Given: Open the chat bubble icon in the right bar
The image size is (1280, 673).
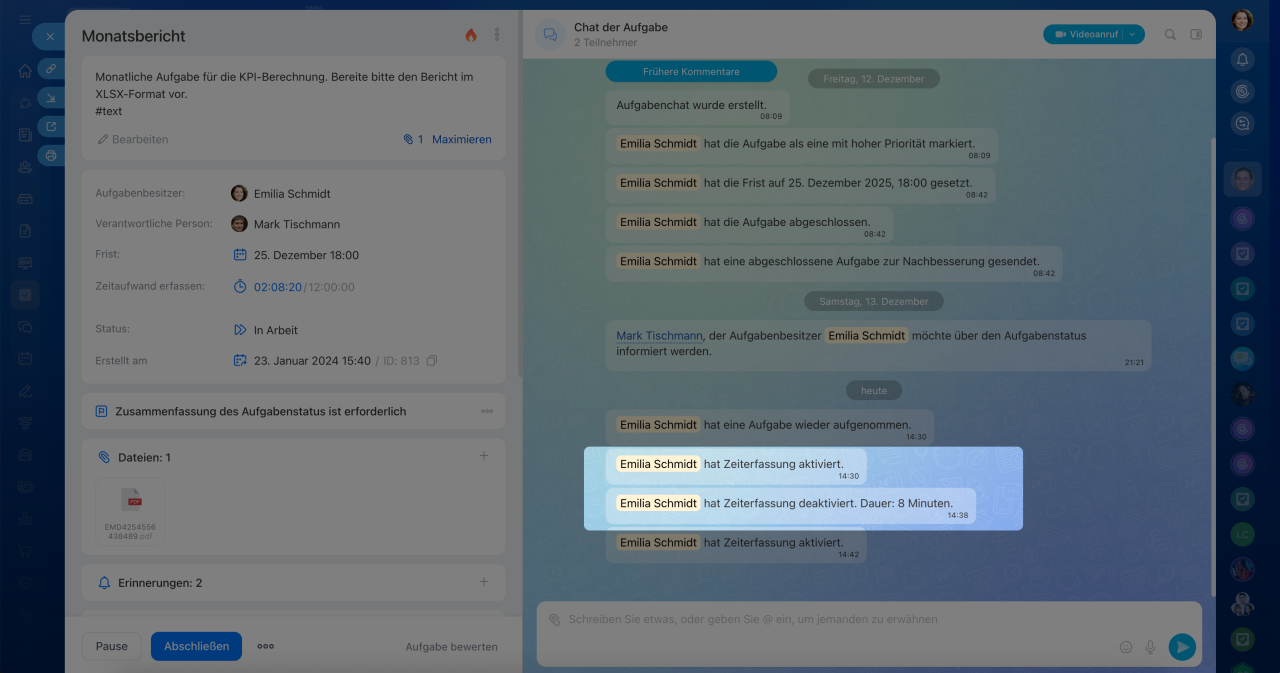Looking at the screenshot, I should click(1242, 124).
